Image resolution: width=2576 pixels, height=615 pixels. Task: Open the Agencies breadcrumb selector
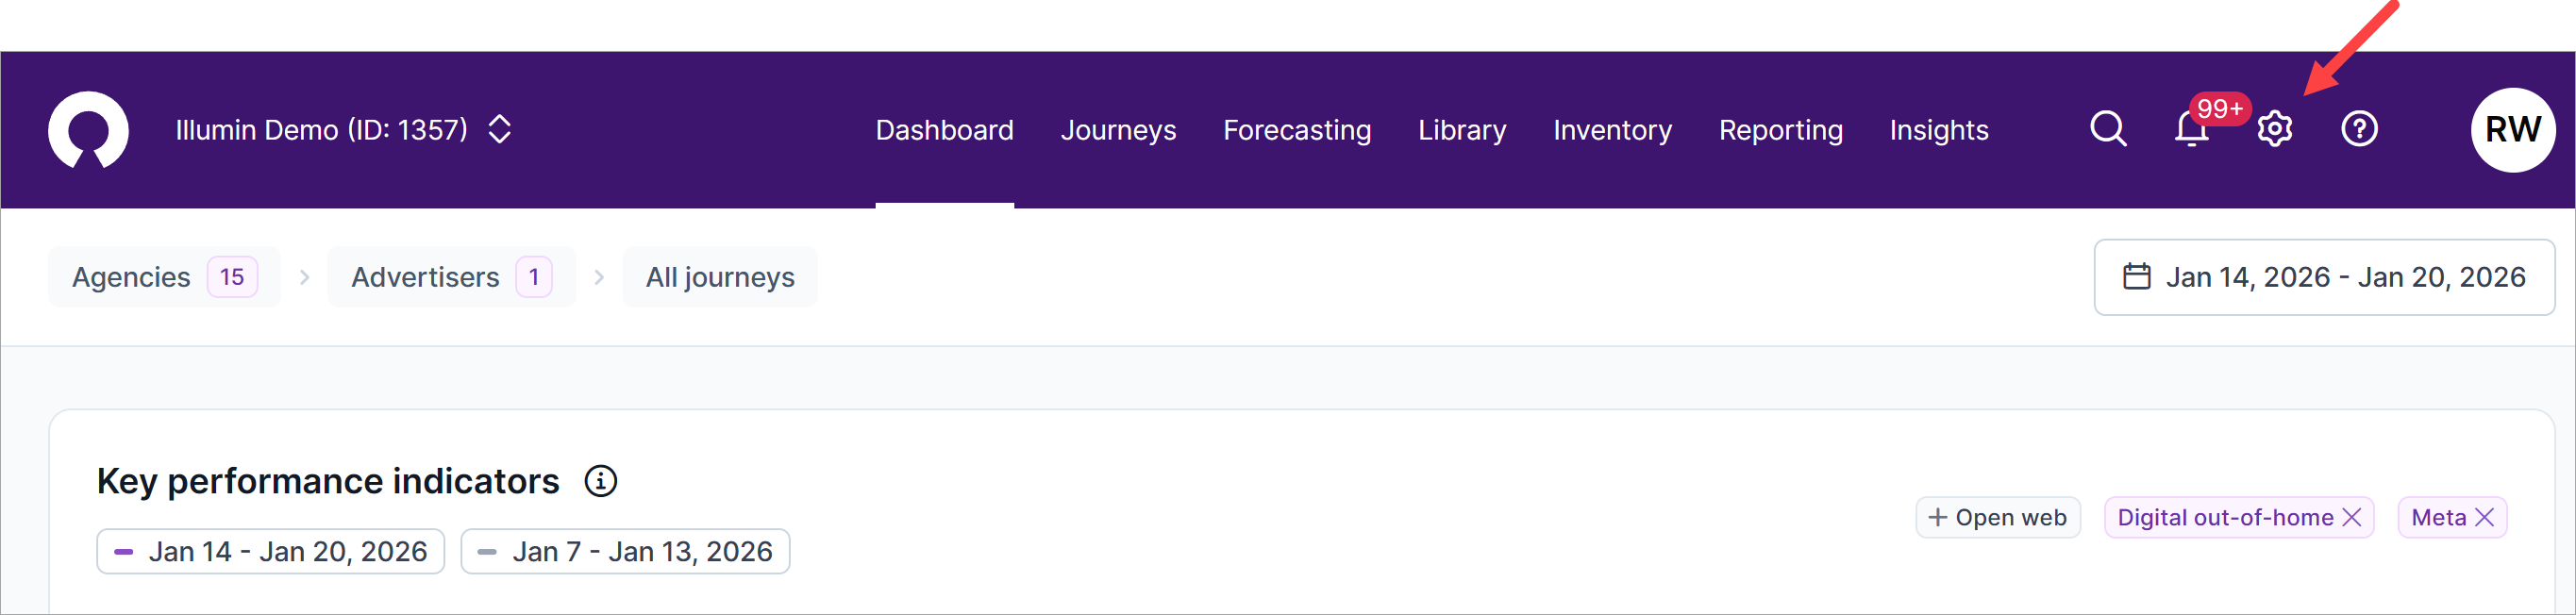point(164,277)
